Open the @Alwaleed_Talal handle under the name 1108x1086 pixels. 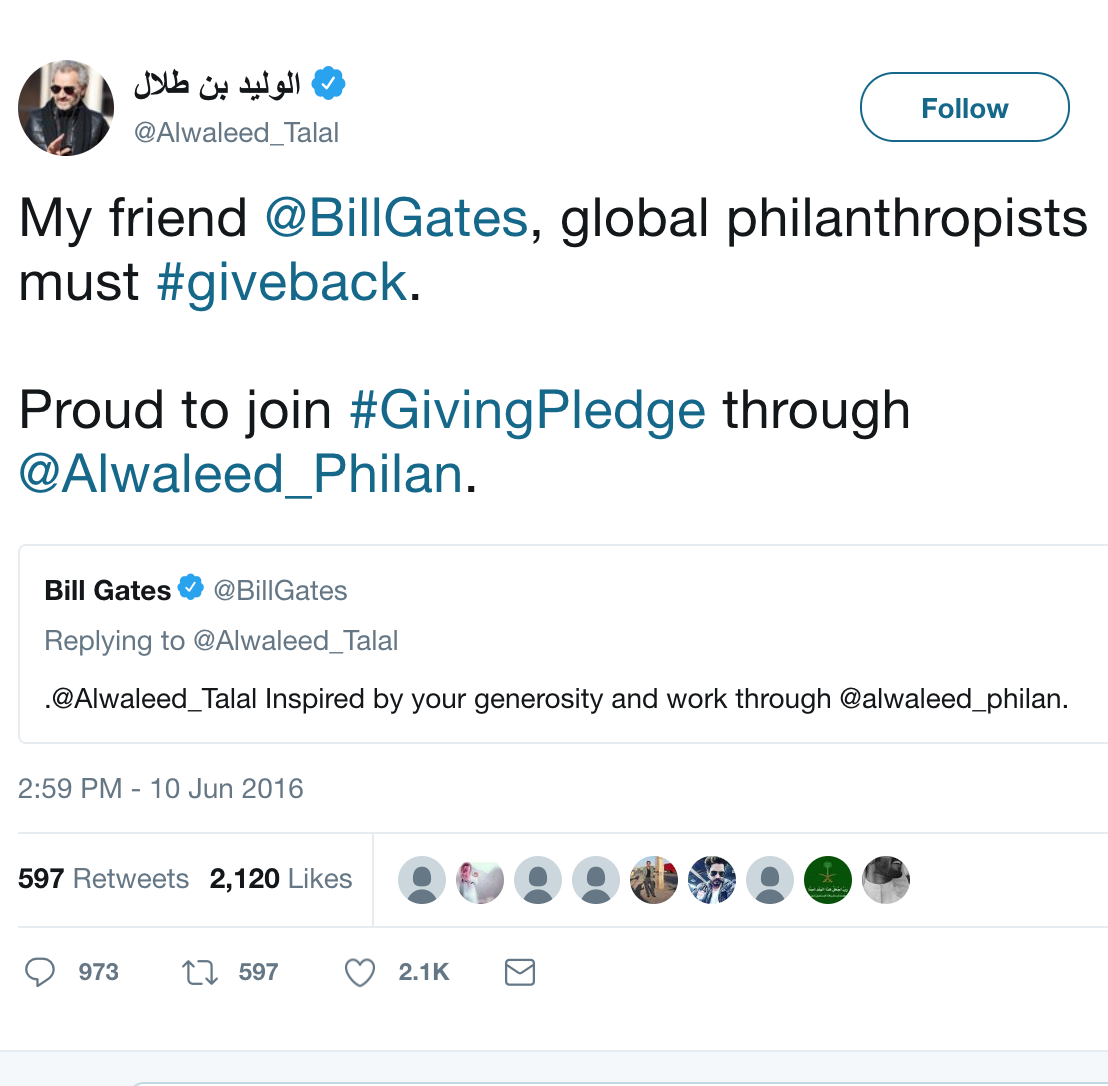[x=237, y=132]
